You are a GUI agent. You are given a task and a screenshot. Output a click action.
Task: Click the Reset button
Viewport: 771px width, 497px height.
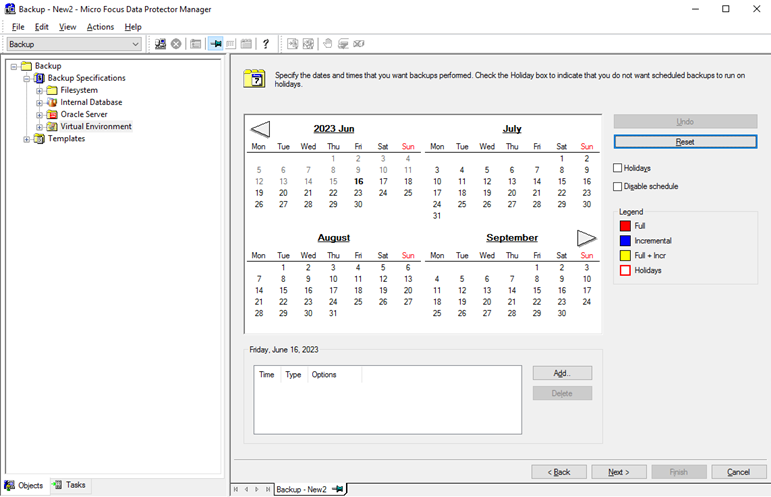click(685, 142)
